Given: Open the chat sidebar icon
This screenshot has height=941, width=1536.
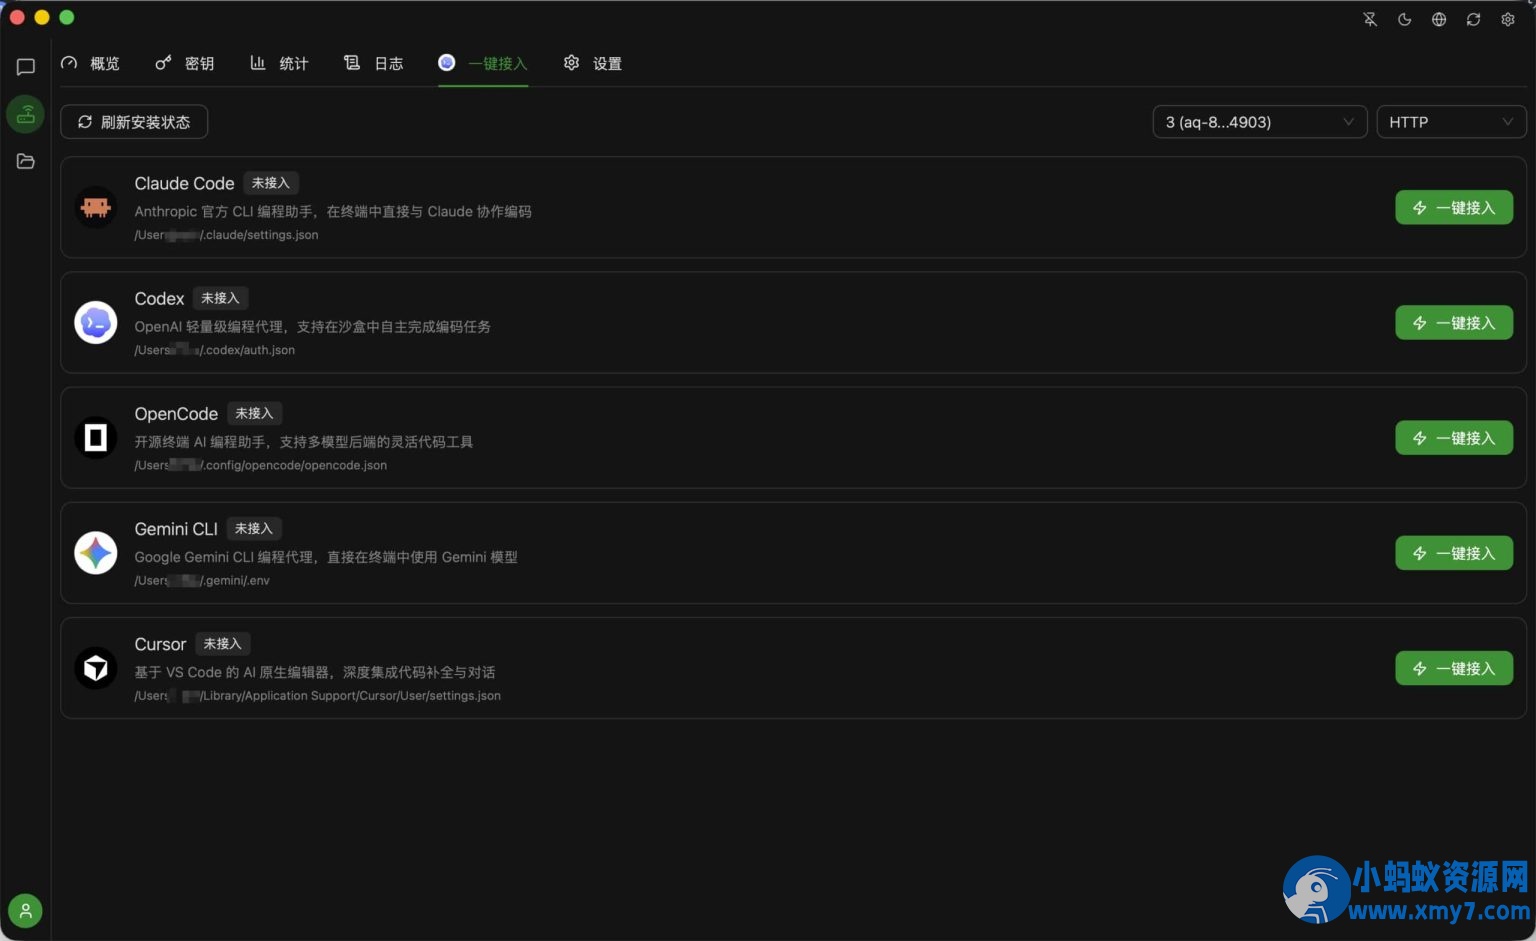Looking at the screenshot, I should (x=26, y=67).
